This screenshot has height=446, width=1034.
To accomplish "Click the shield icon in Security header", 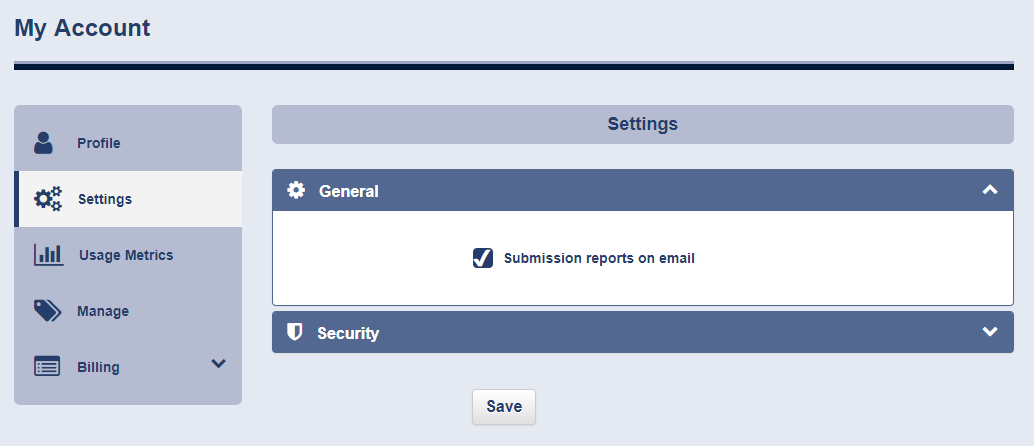I will 295,332.
